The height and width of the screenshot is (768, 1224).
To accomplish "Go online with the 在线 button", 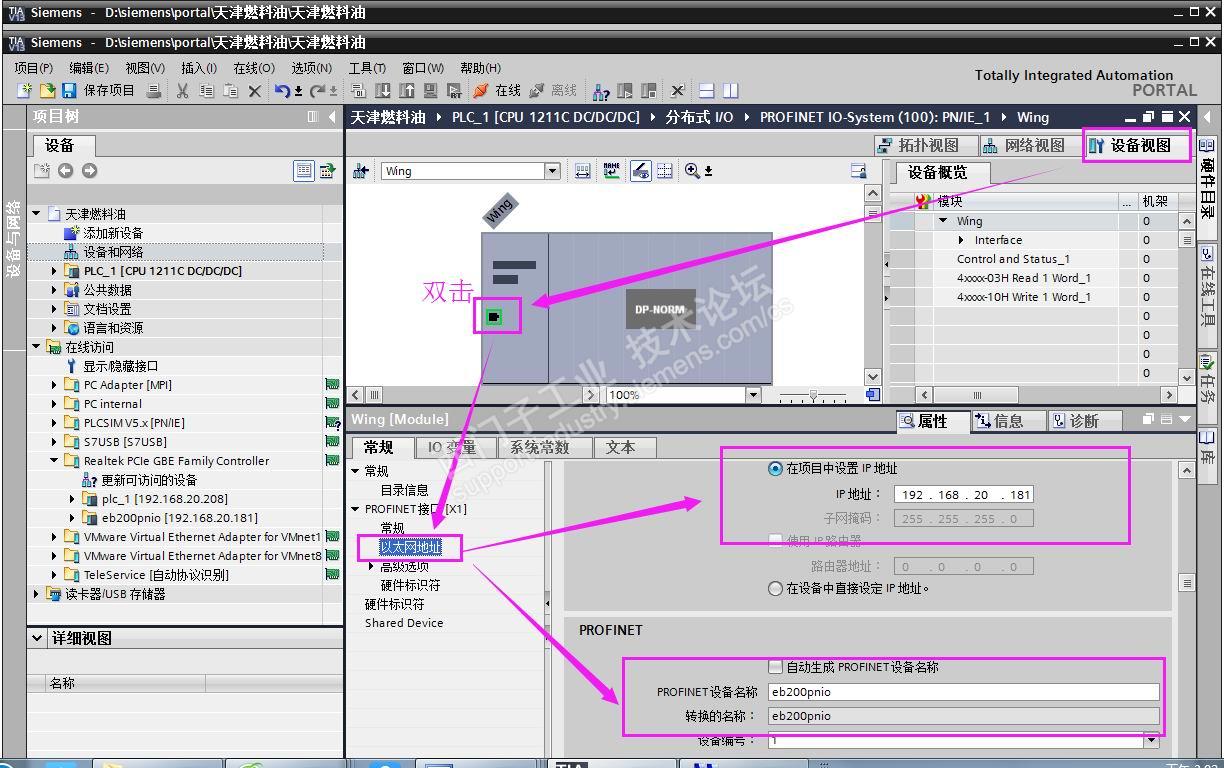I will 497,91.
